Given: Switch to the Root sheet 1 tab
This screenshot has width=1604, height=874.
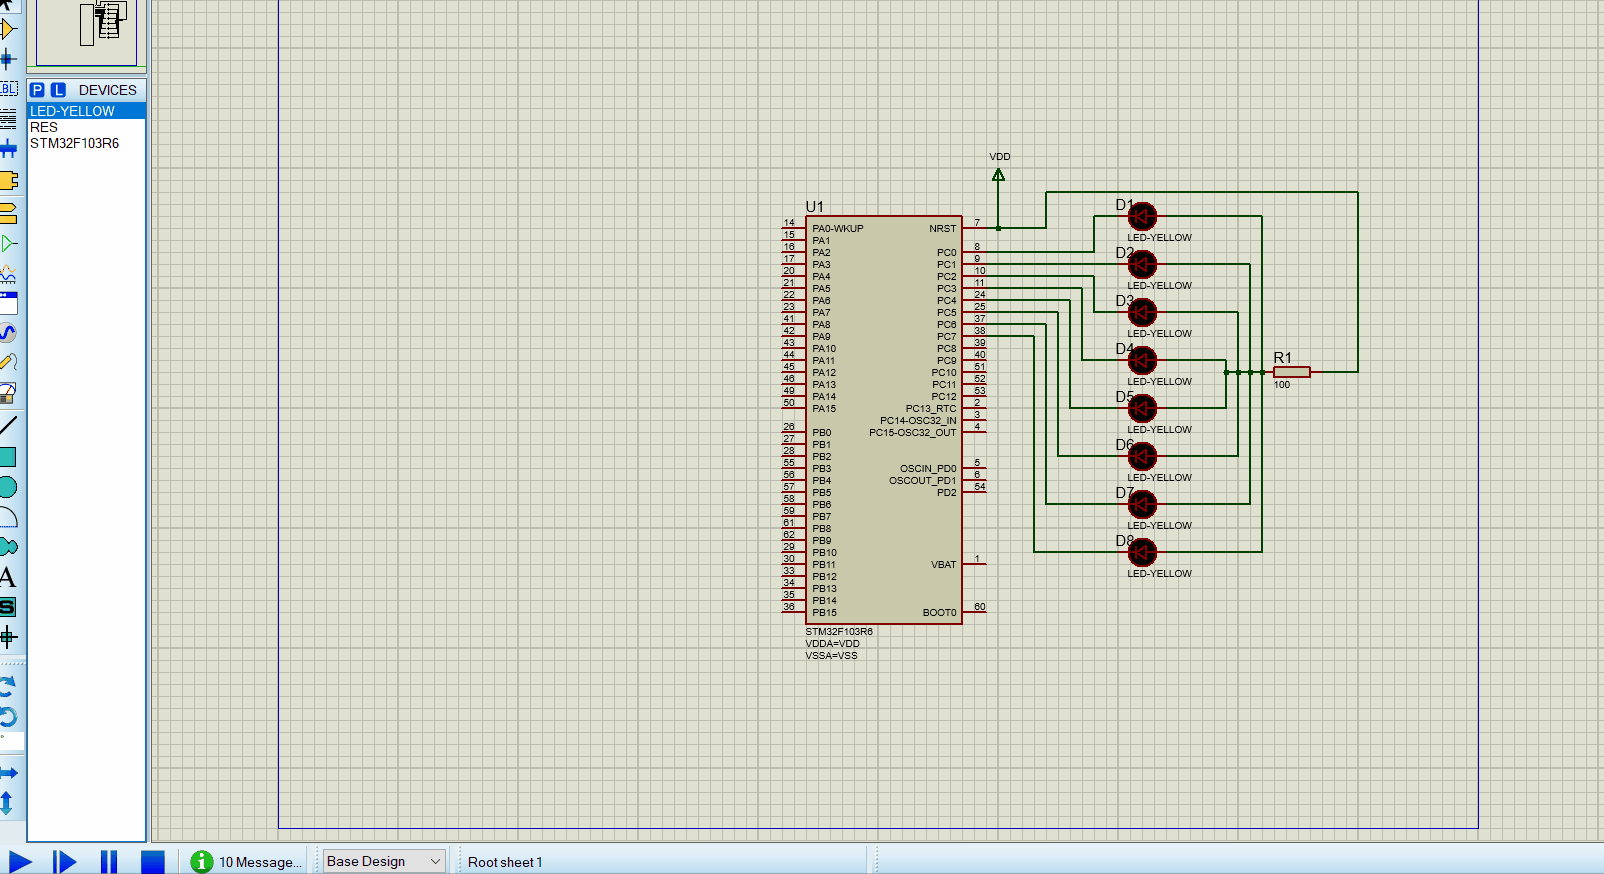Looking at the screenshot, I should [505, 862].
